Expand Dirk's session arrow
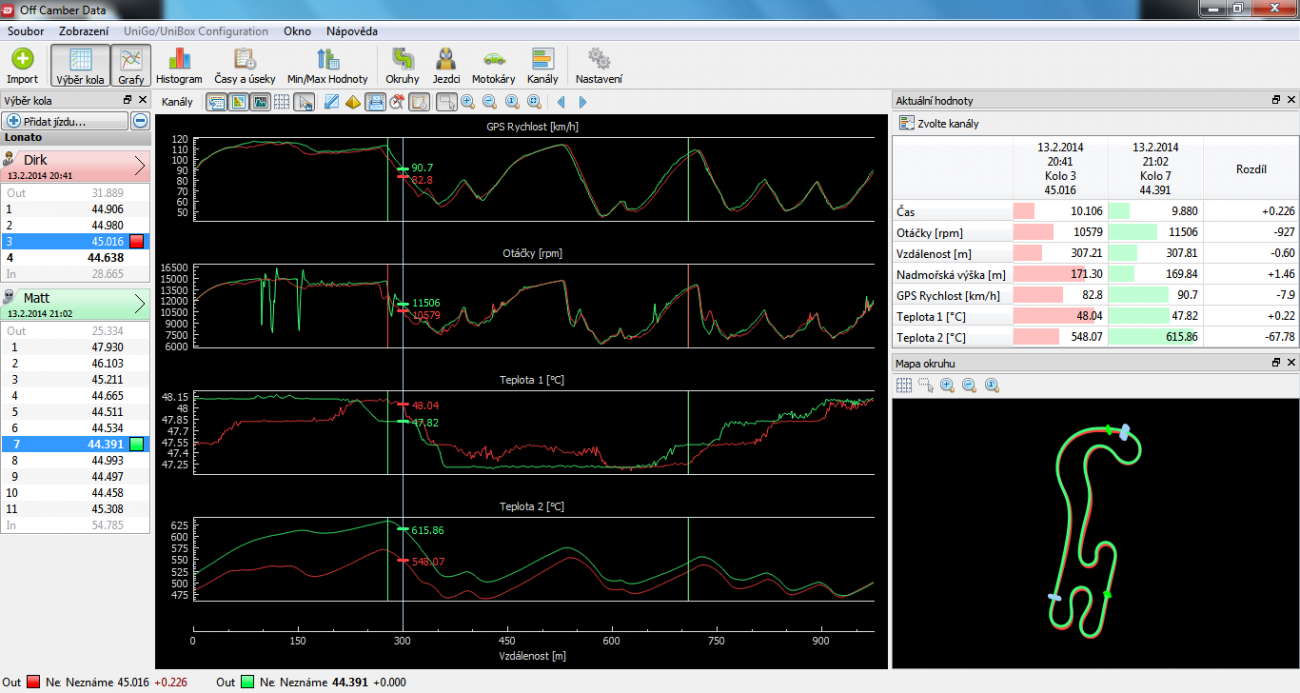The height and width of the screenshot is (693, 1300). point(139,164)
